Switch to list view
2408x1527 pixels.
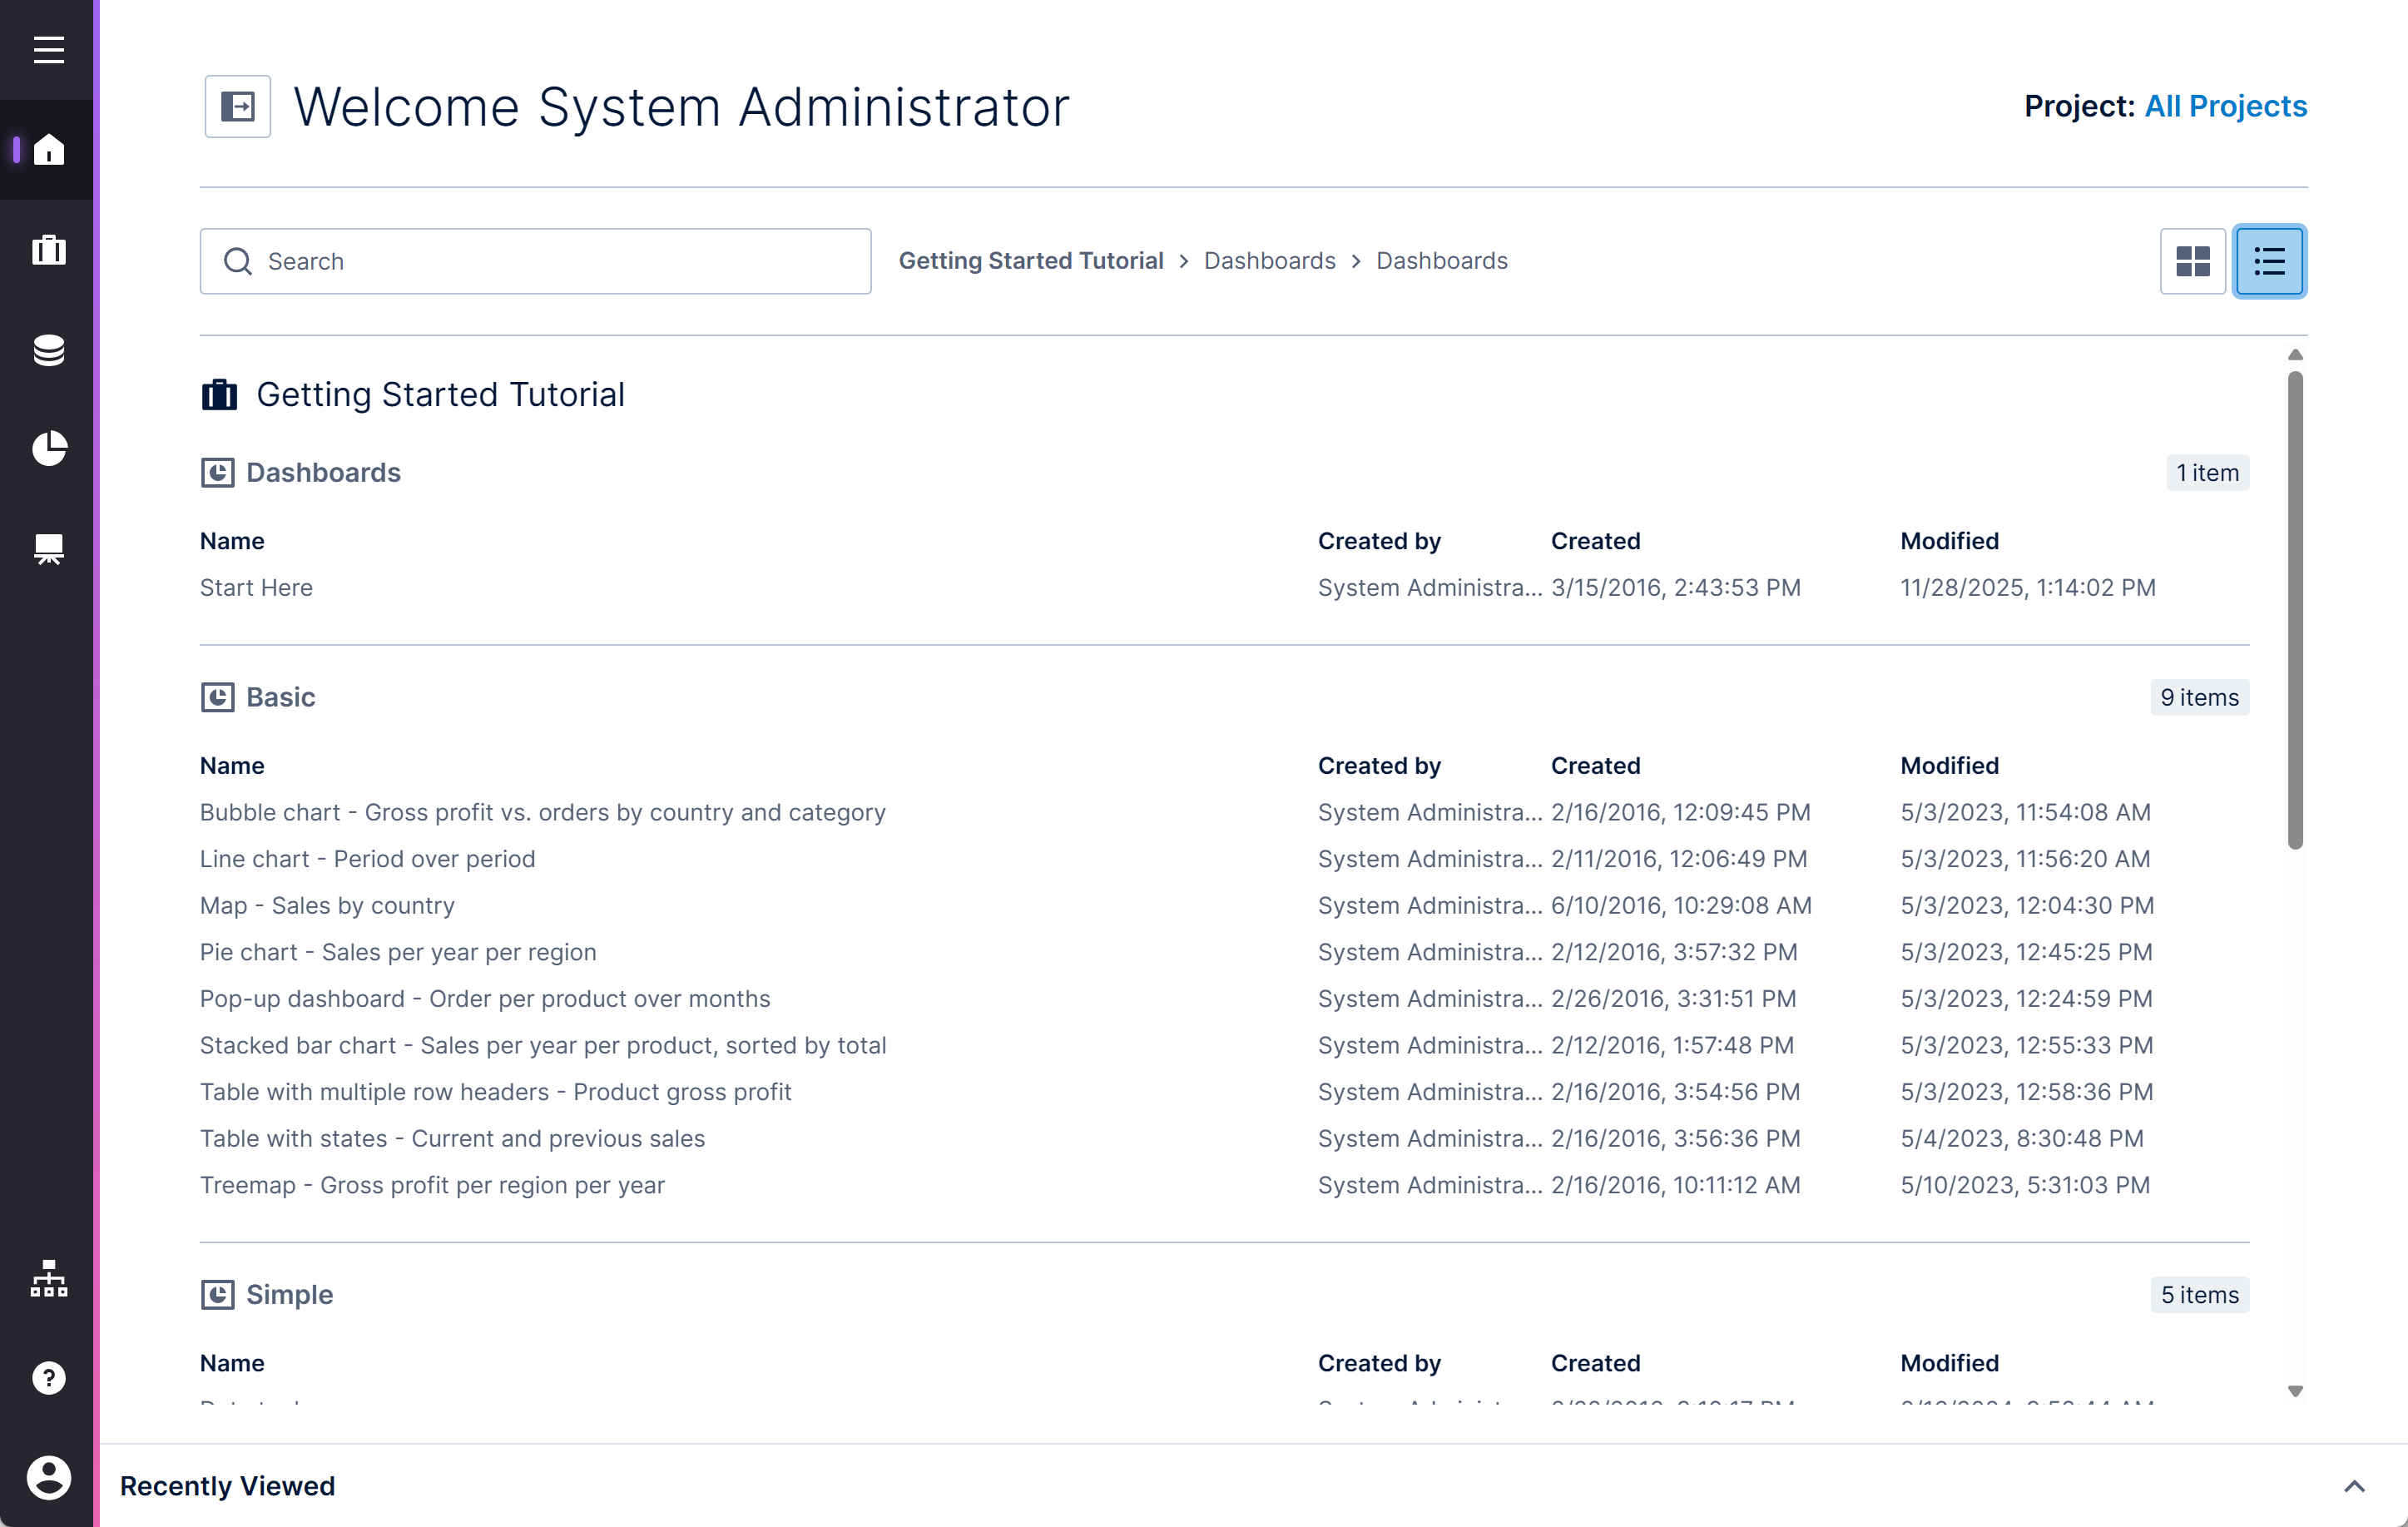(2269, 262)
